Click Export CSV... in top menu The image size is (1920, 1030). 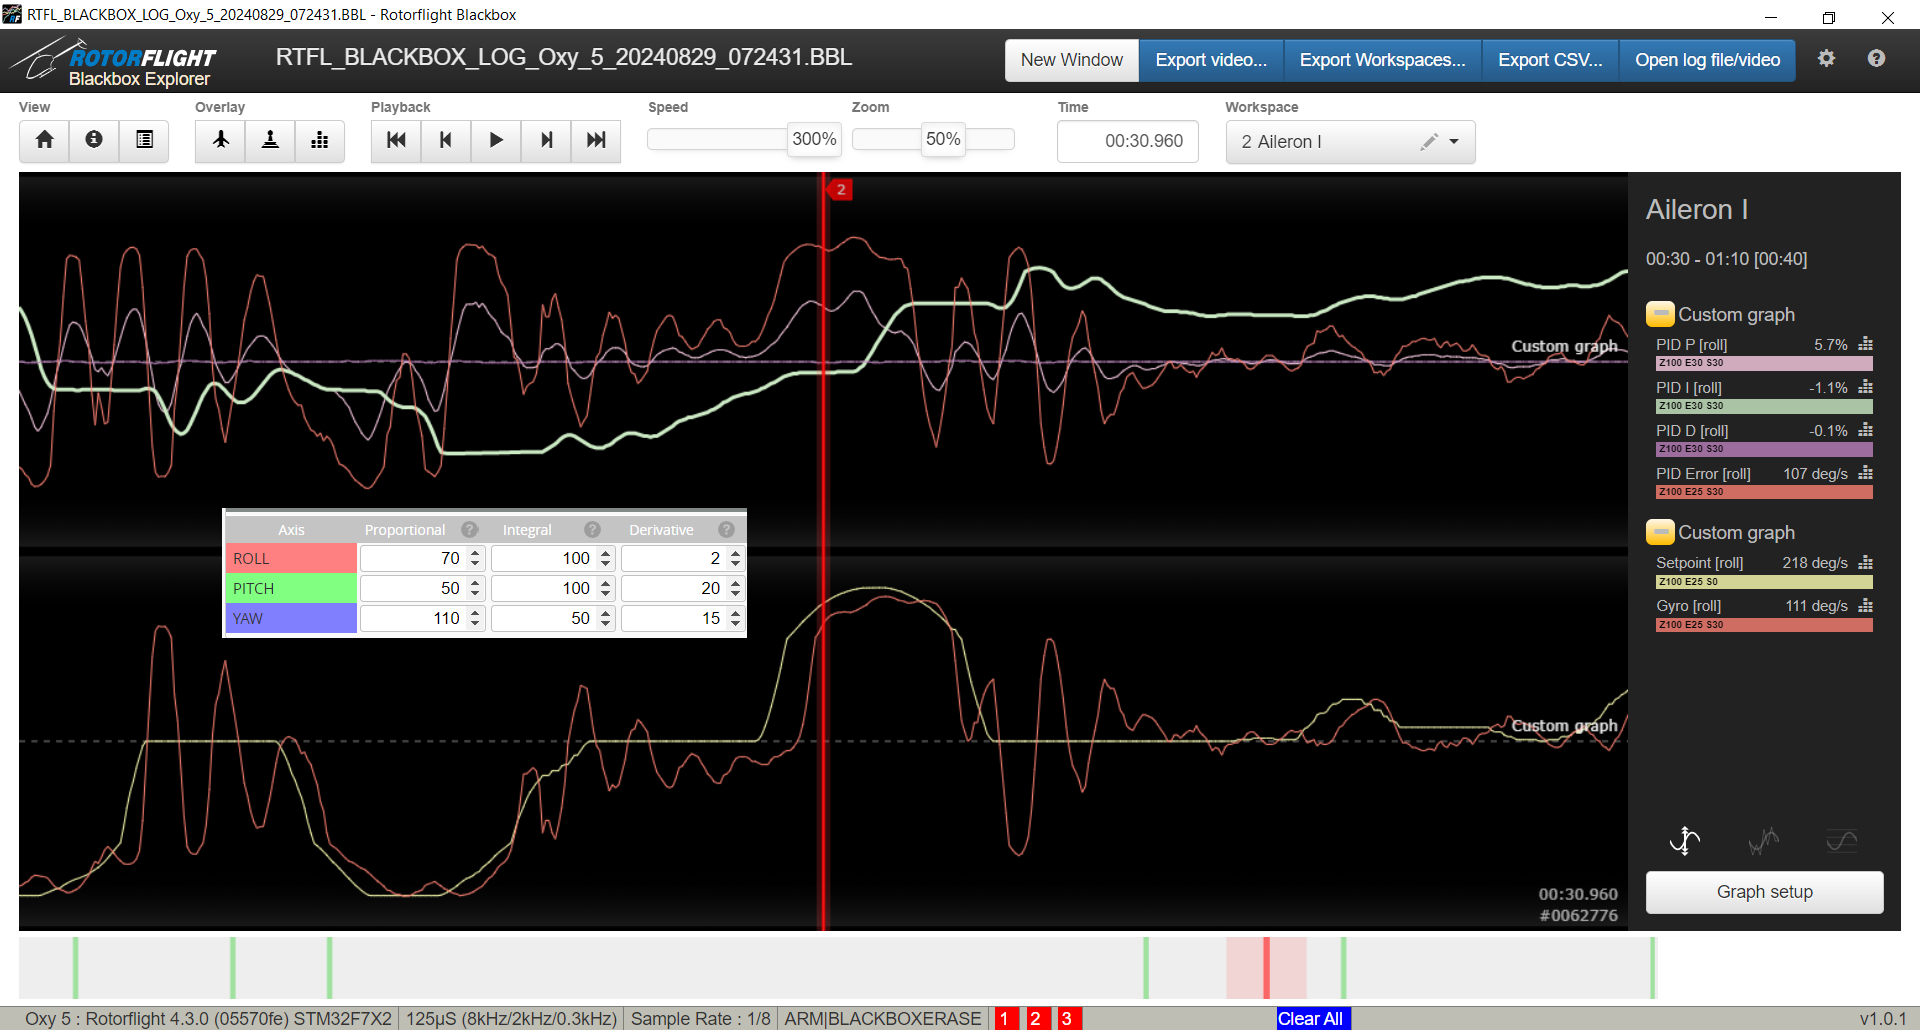(x=1549, y=60)
